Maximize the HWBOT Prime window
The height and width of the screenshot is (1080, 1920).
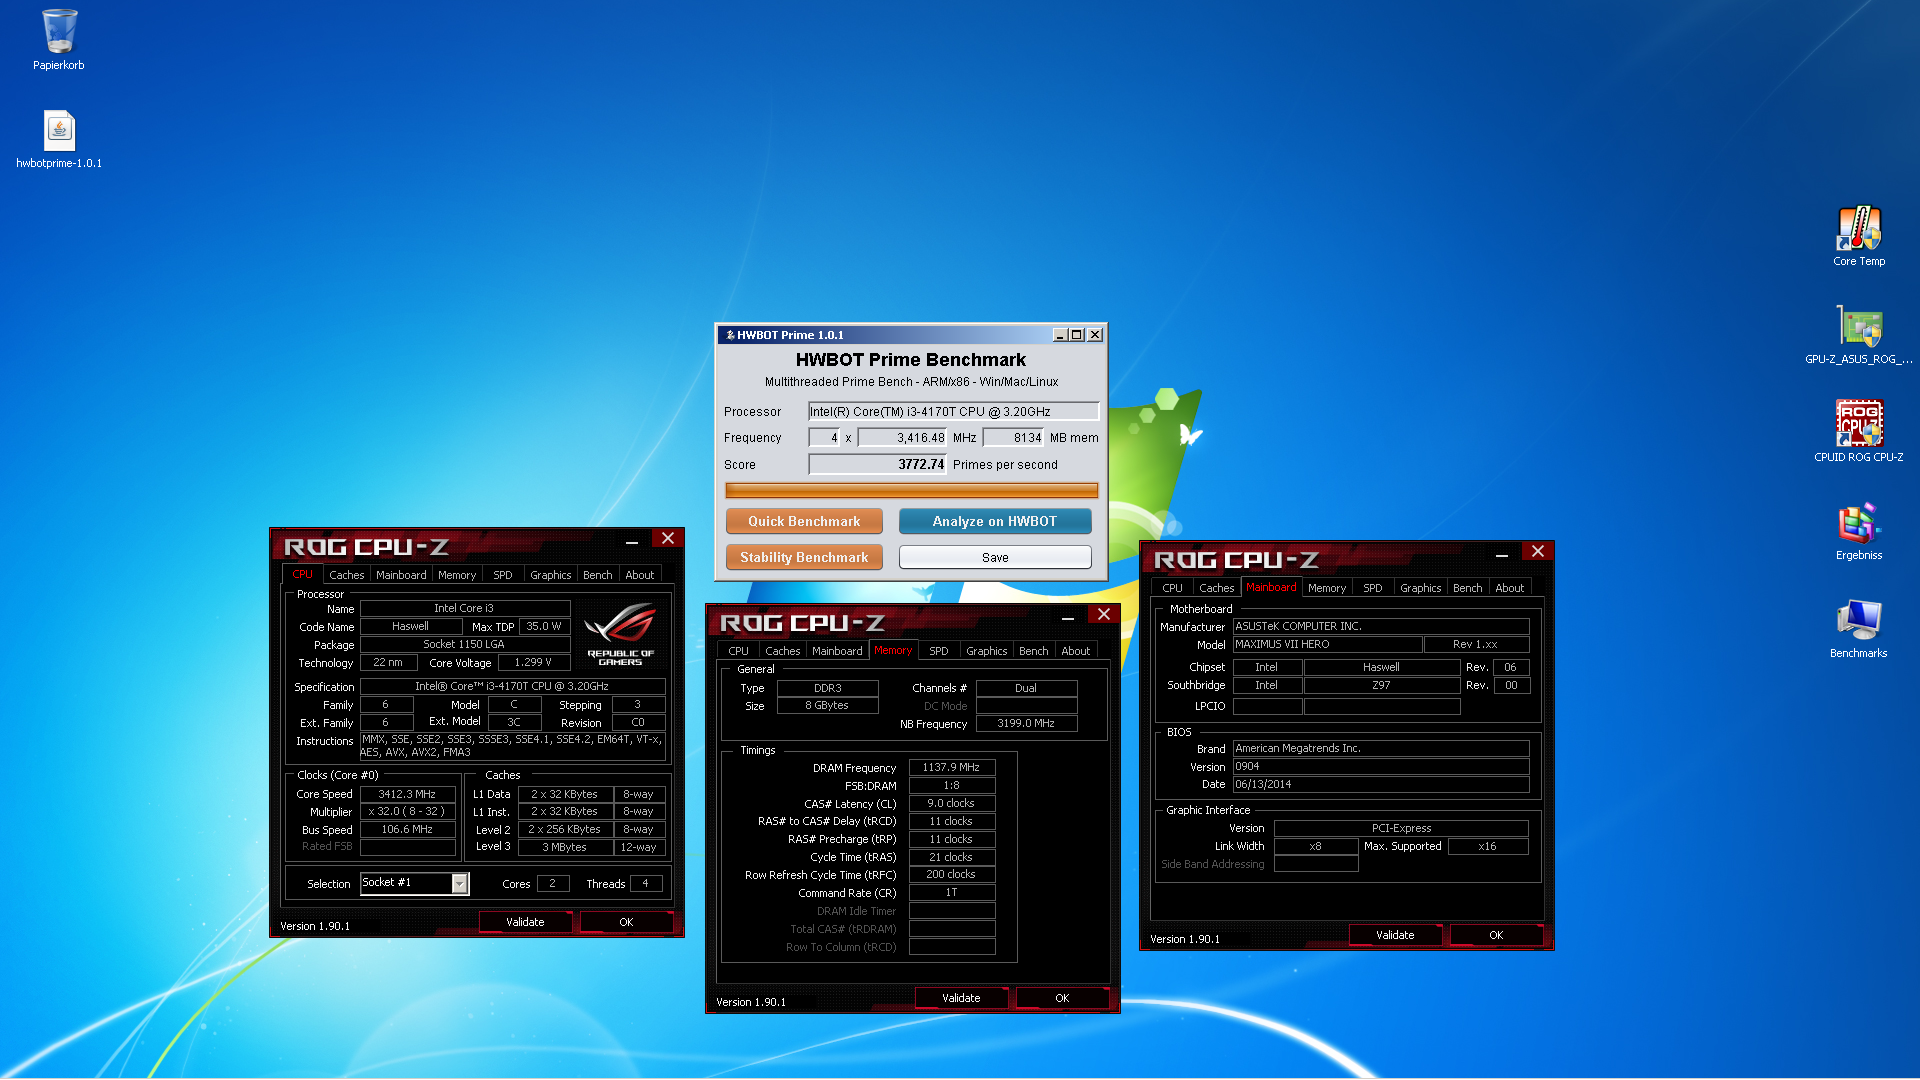point(1077,335)
